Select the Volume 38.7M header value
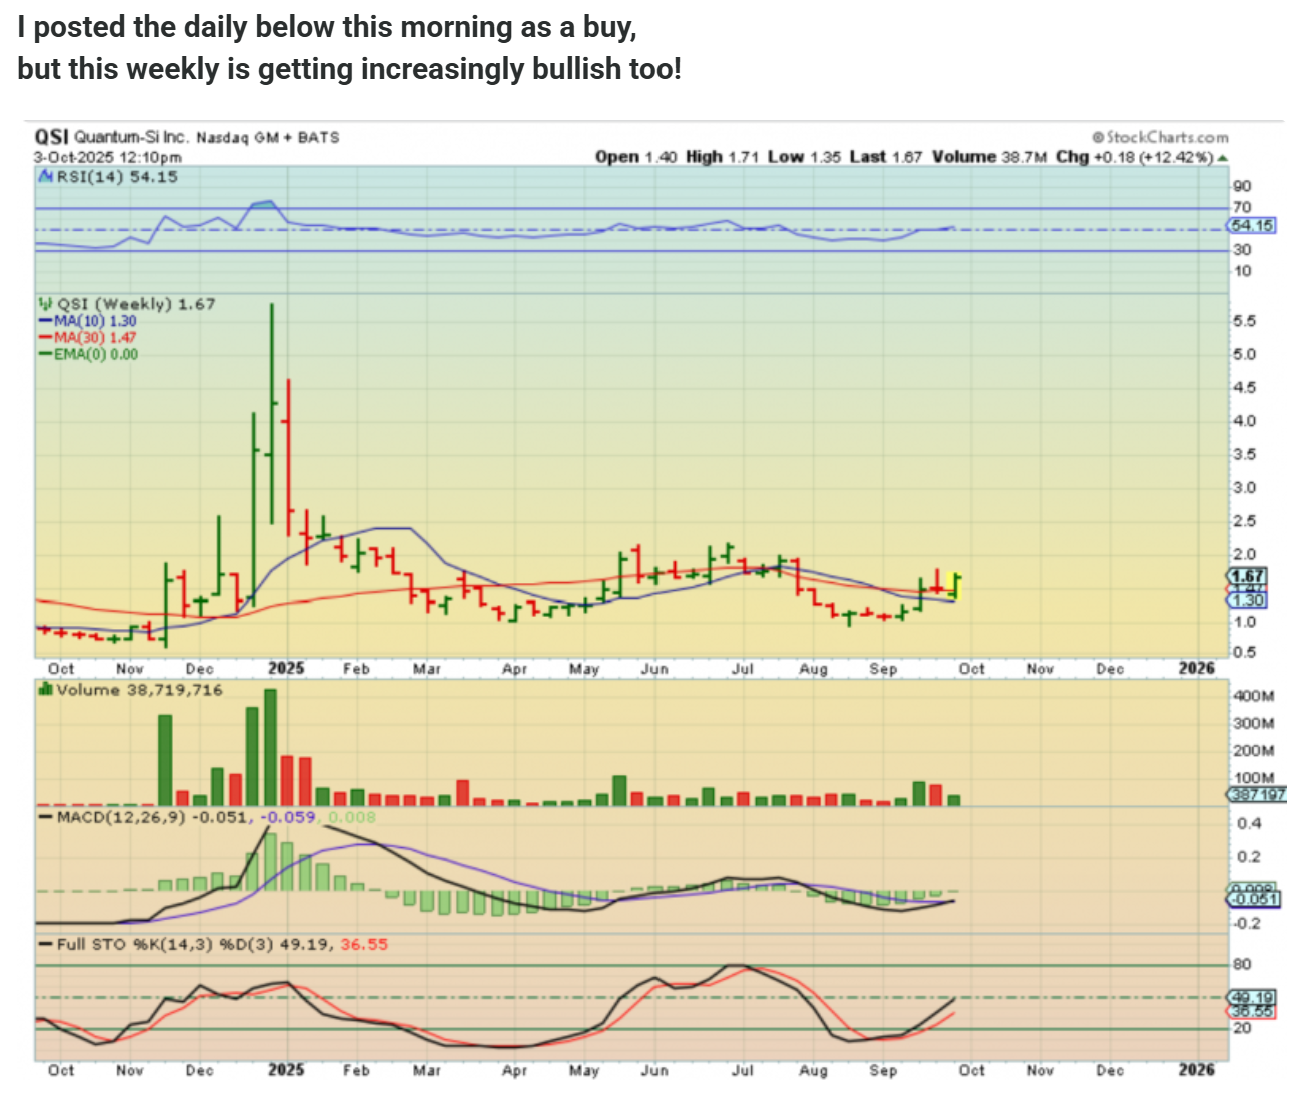This screenshot has width=1314, height=1101. [989, 157]
